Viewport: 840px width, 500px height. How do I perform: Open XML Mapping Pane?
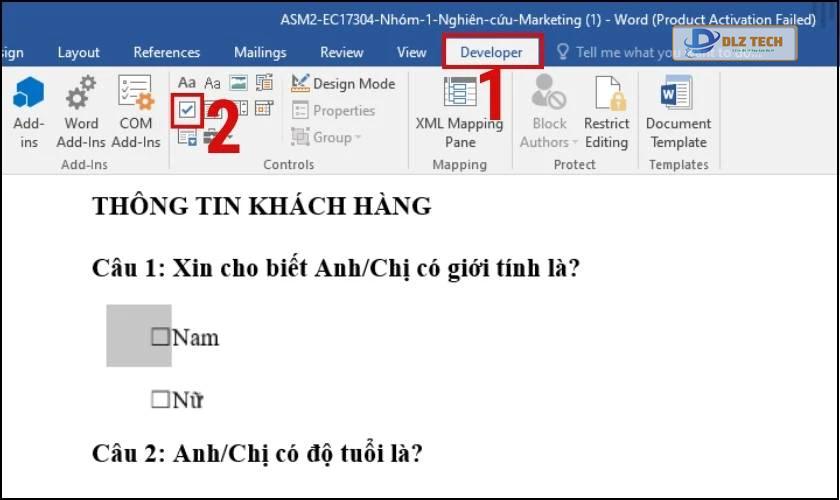click(460, 113)
